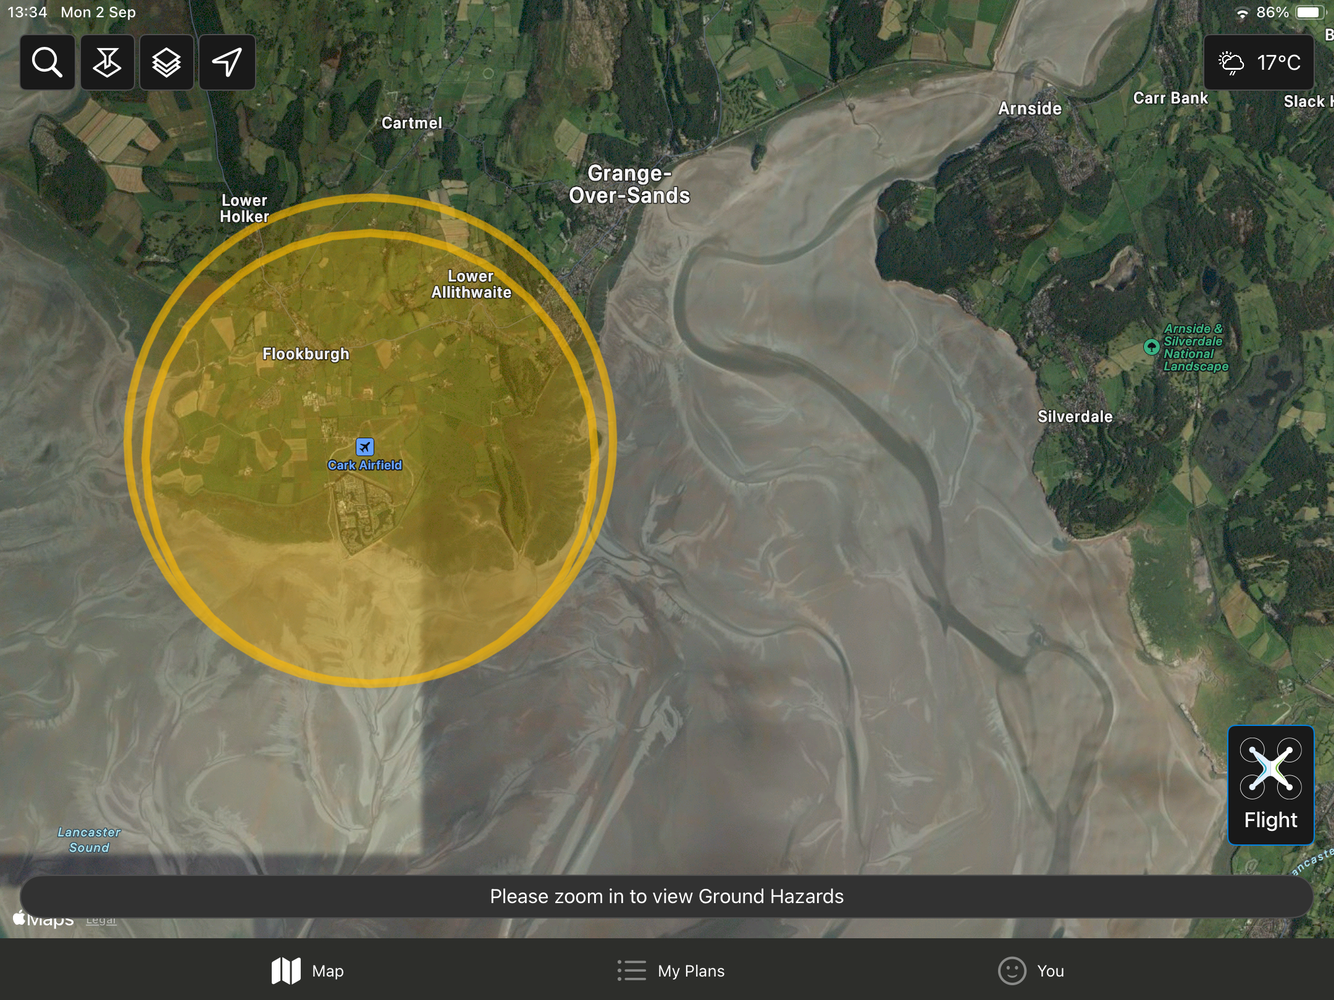Open the search magnifier tool
1334x1000 pixels.
(x=47, y=63)
